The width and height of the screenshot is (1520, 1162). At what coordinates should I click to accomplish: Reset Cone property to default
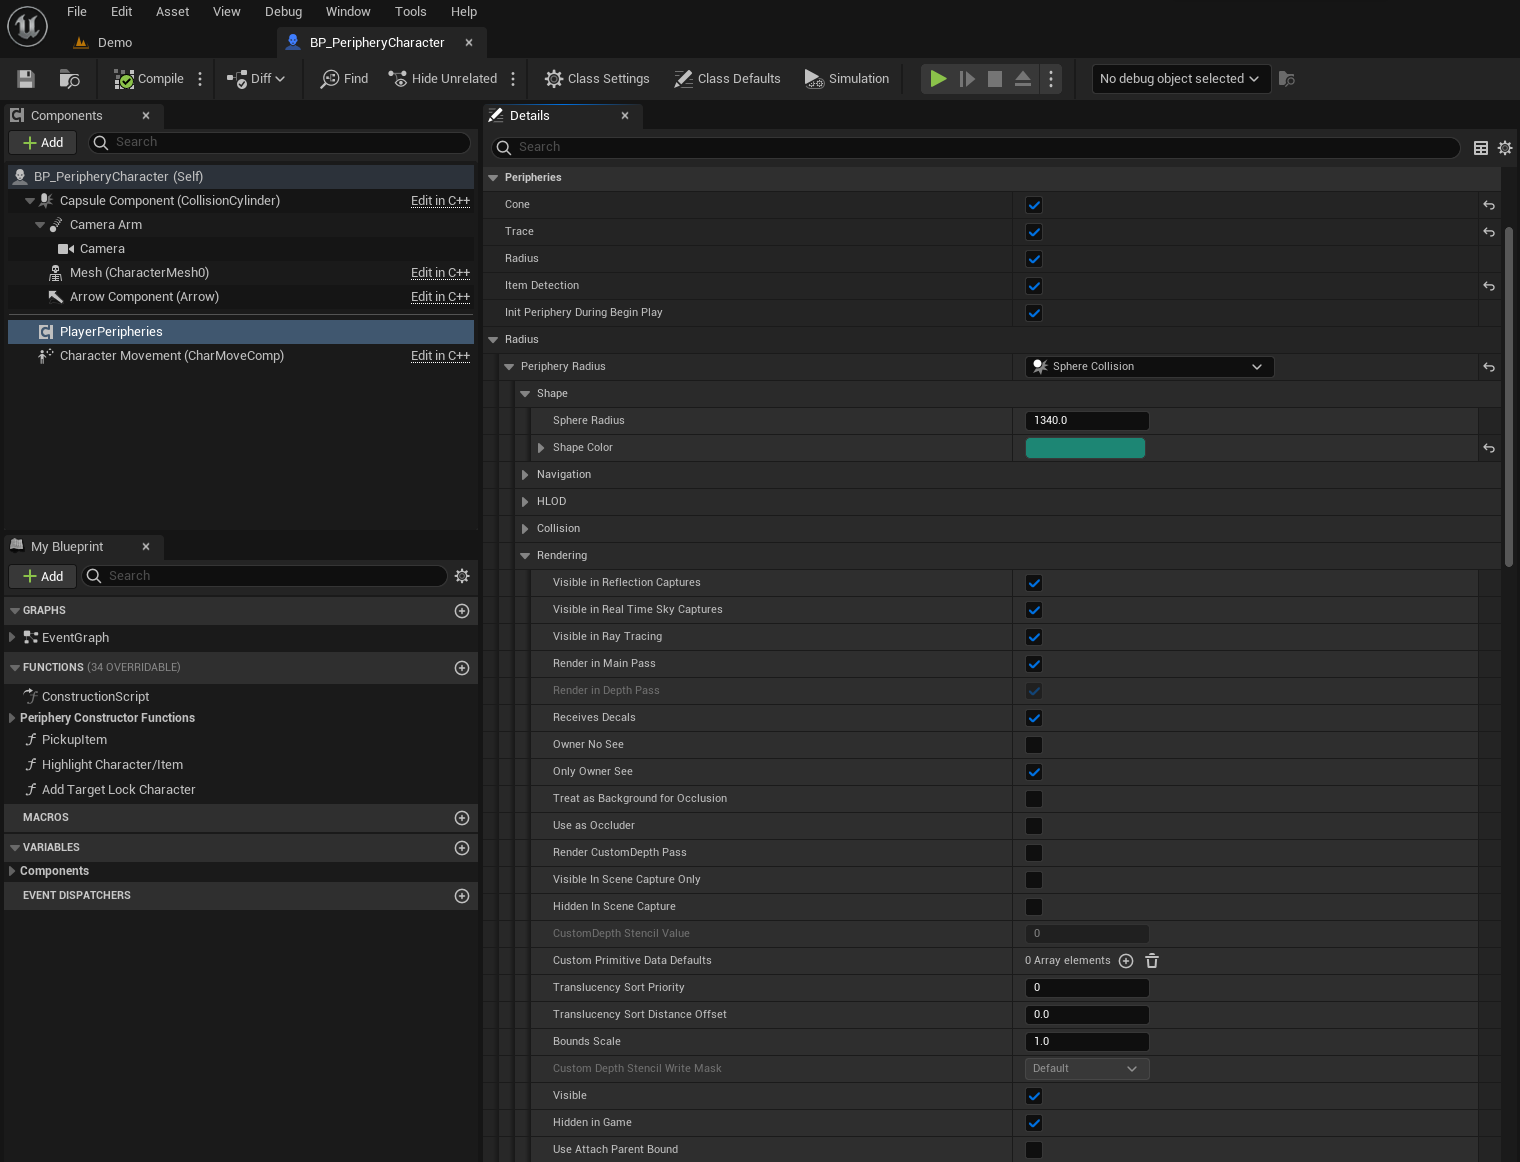coord(1489,205)
